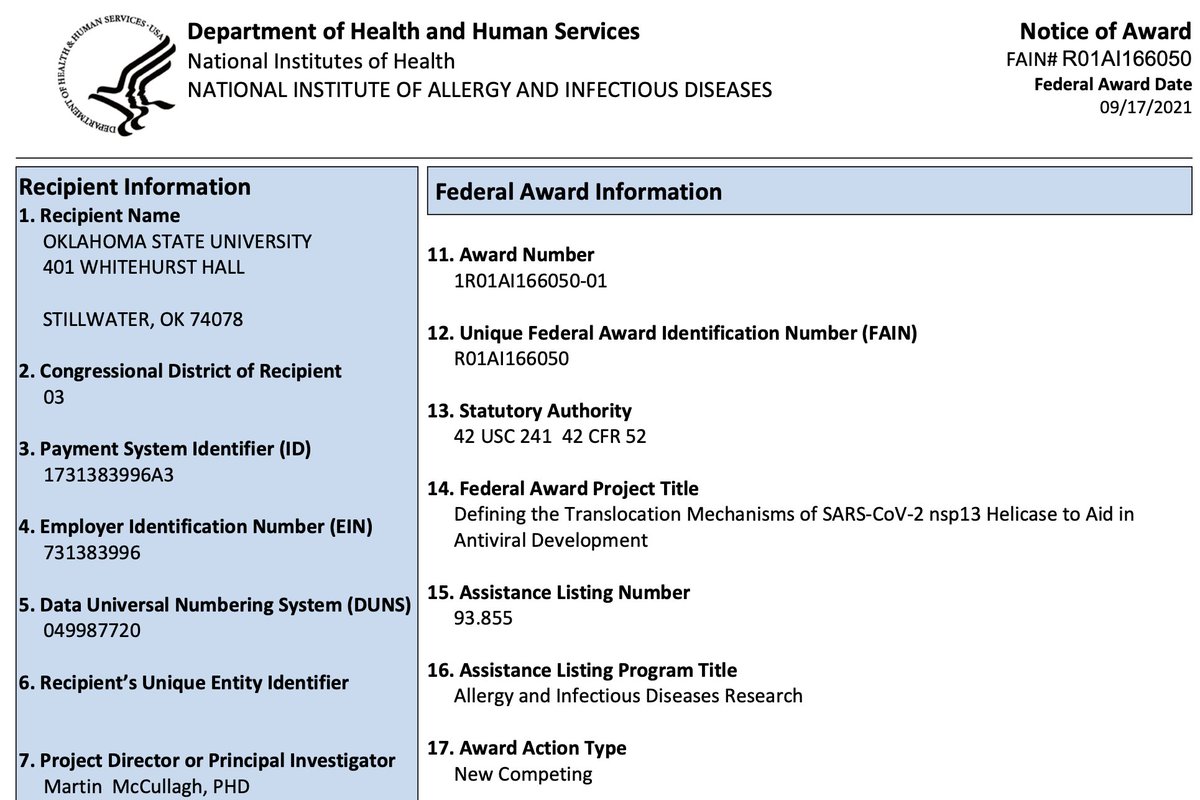Select '42 USC 241 42 CFR 52' text
The image size is (1200, 800).
552,437
